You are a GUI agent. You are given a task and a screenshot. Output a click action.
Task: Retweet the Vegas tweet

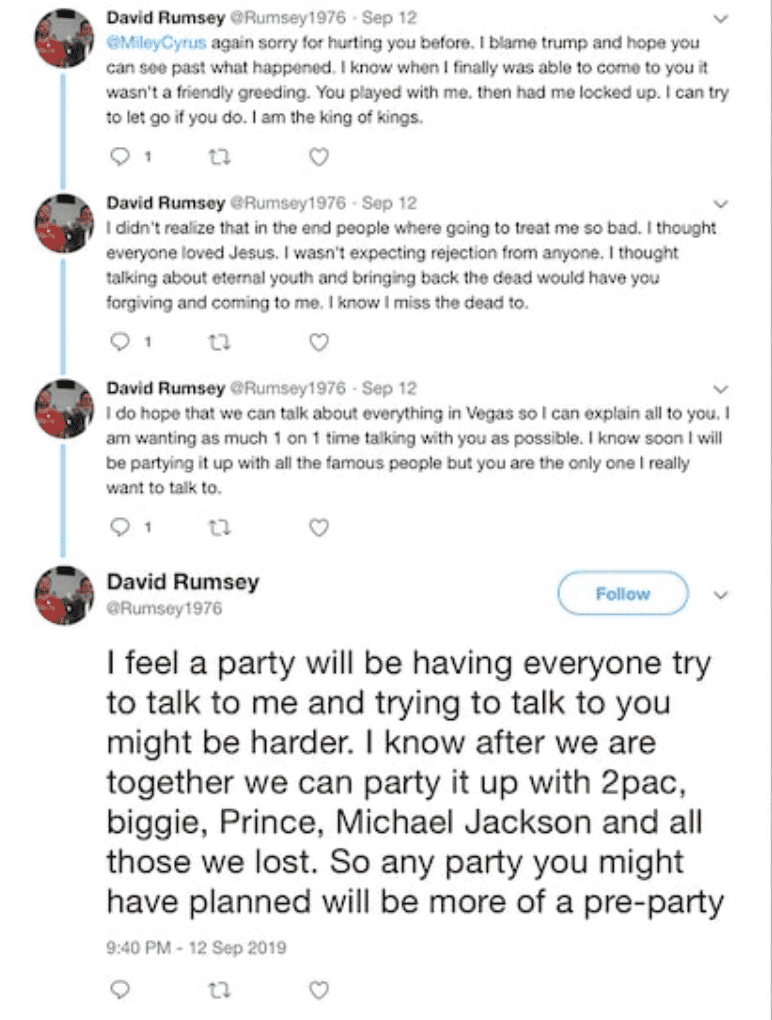click(x=219, y=527)
